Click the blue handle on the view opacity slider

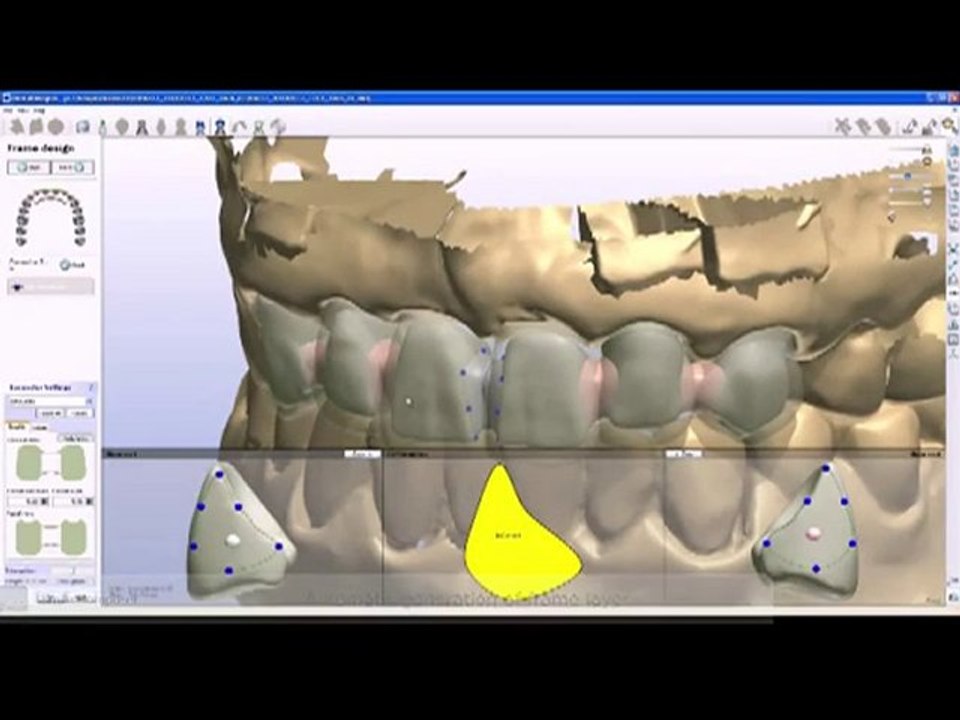pyautogui.click(x=908, y=176)
